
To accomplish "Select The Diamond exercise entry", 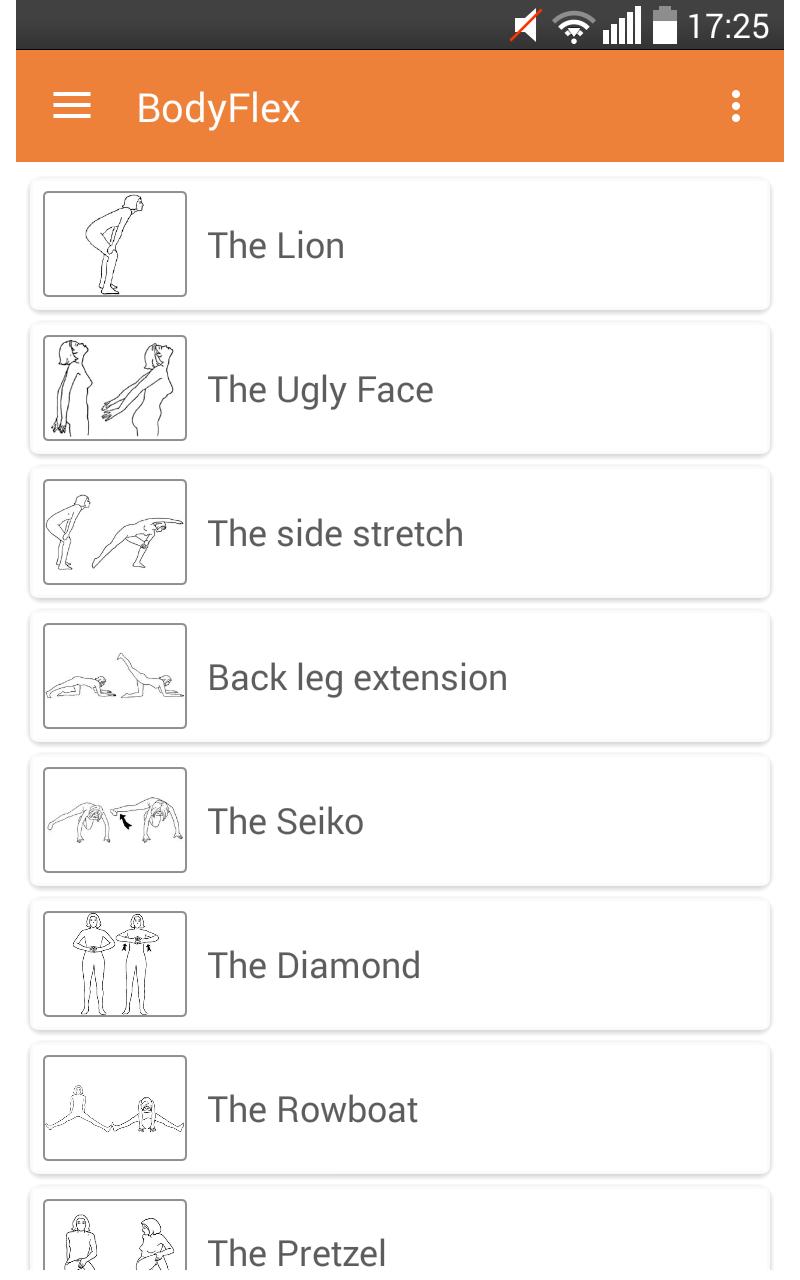I will tap(314, 965).
